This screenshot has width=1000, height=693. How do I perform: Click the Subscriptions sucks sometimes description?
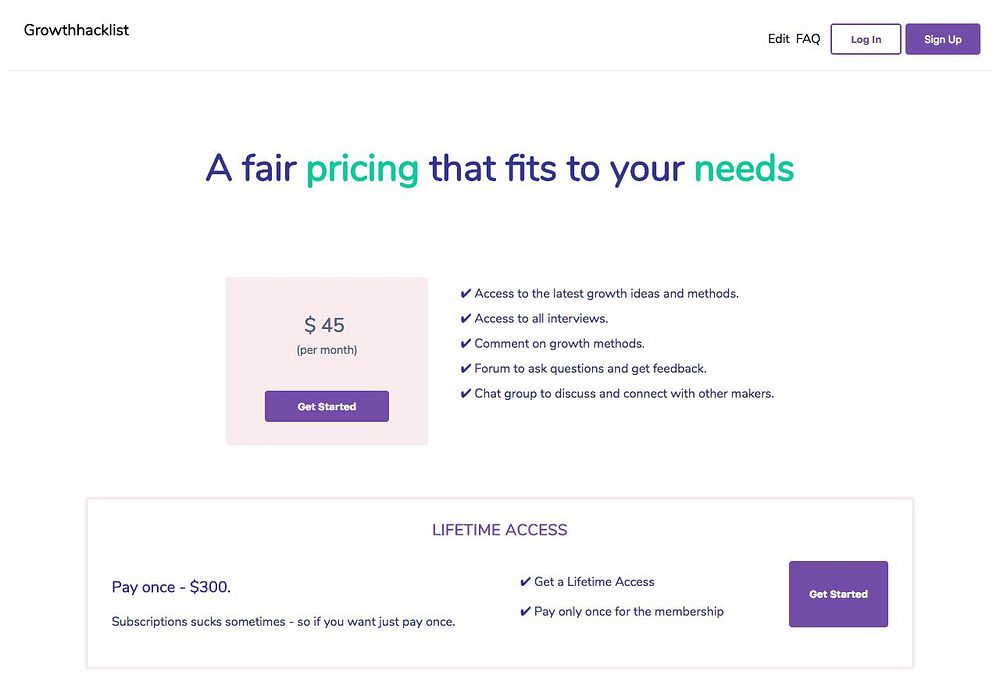[x=283, y=622]
